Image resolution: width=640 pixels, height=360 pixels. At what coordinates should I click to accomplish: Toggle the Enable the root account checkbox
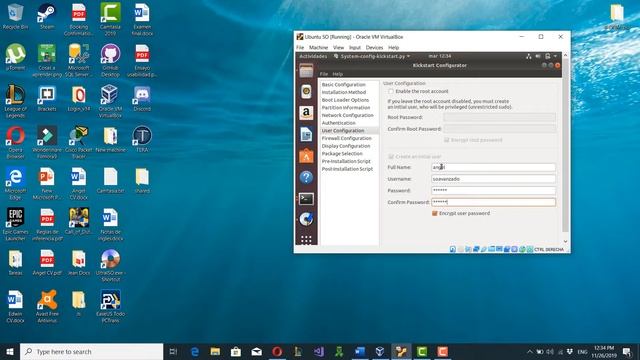391,91
